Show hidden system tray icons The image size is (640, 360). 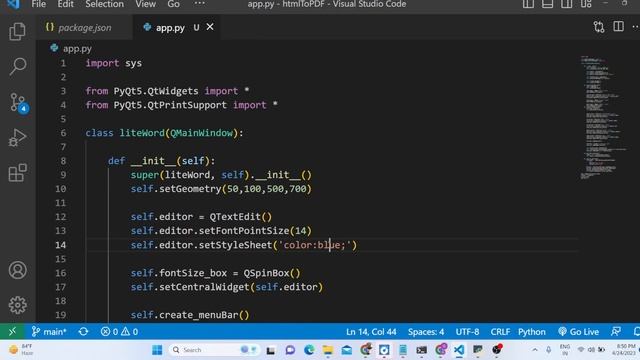pyautogui.click(x=535, y=350)
